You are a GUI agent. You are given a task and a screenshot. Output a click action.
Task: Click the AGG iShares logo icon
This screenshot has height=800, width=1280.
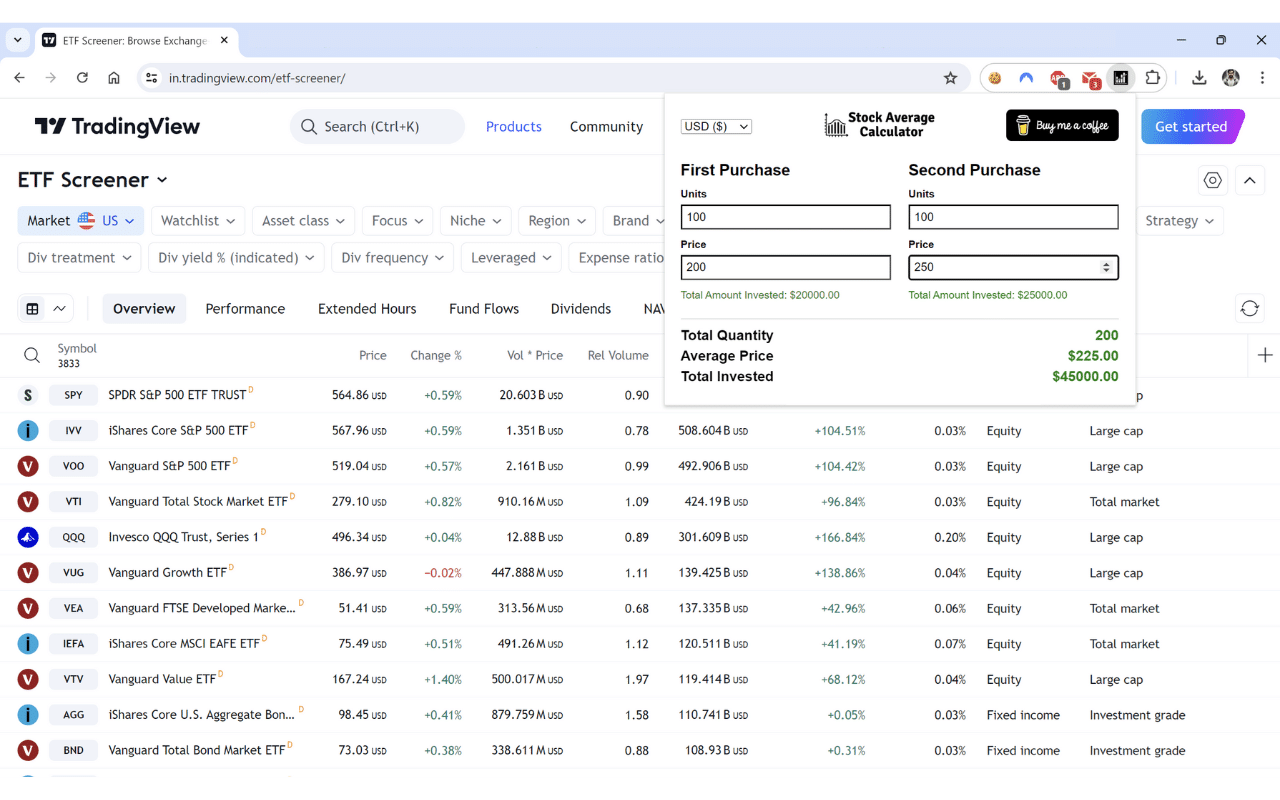click(x=28, y=715)
